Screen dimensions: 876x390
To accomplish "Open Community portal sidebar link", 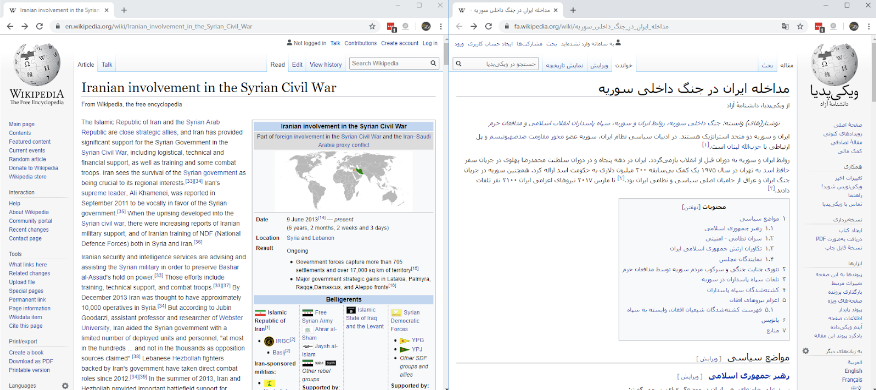I will pyautogui.click(x=30, y=221).
